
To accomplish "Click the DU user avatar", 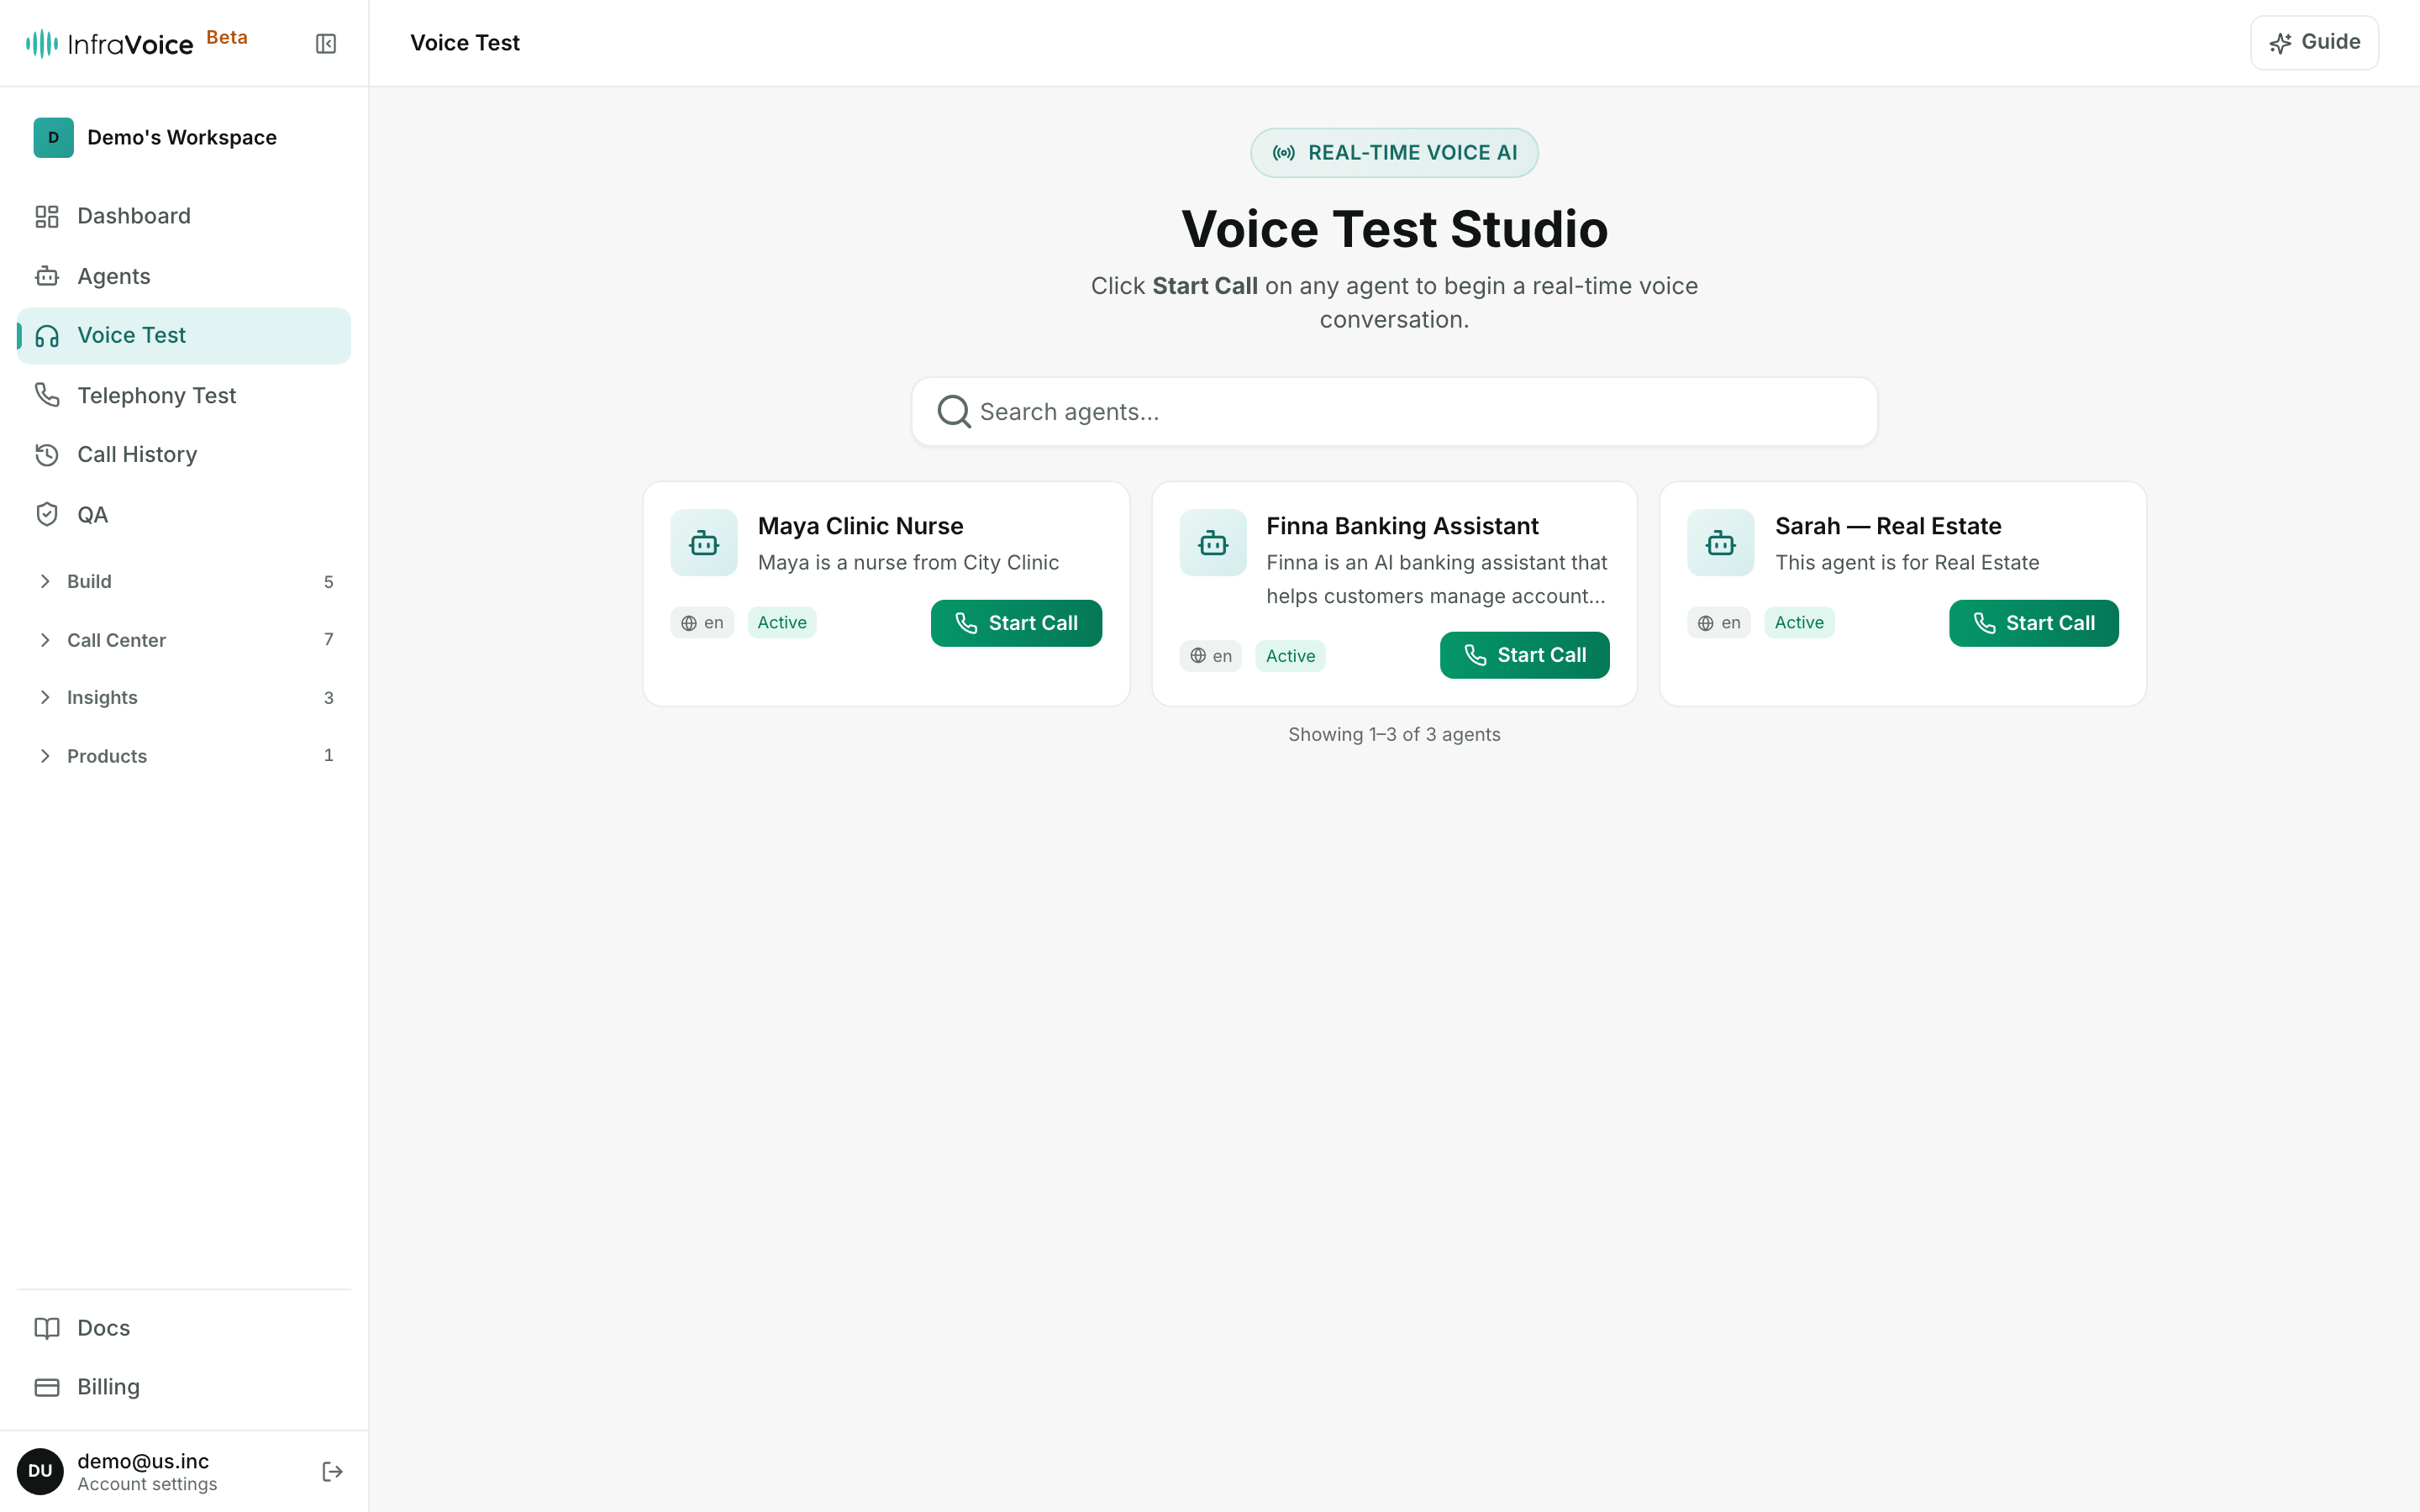I will [40, 1471].
